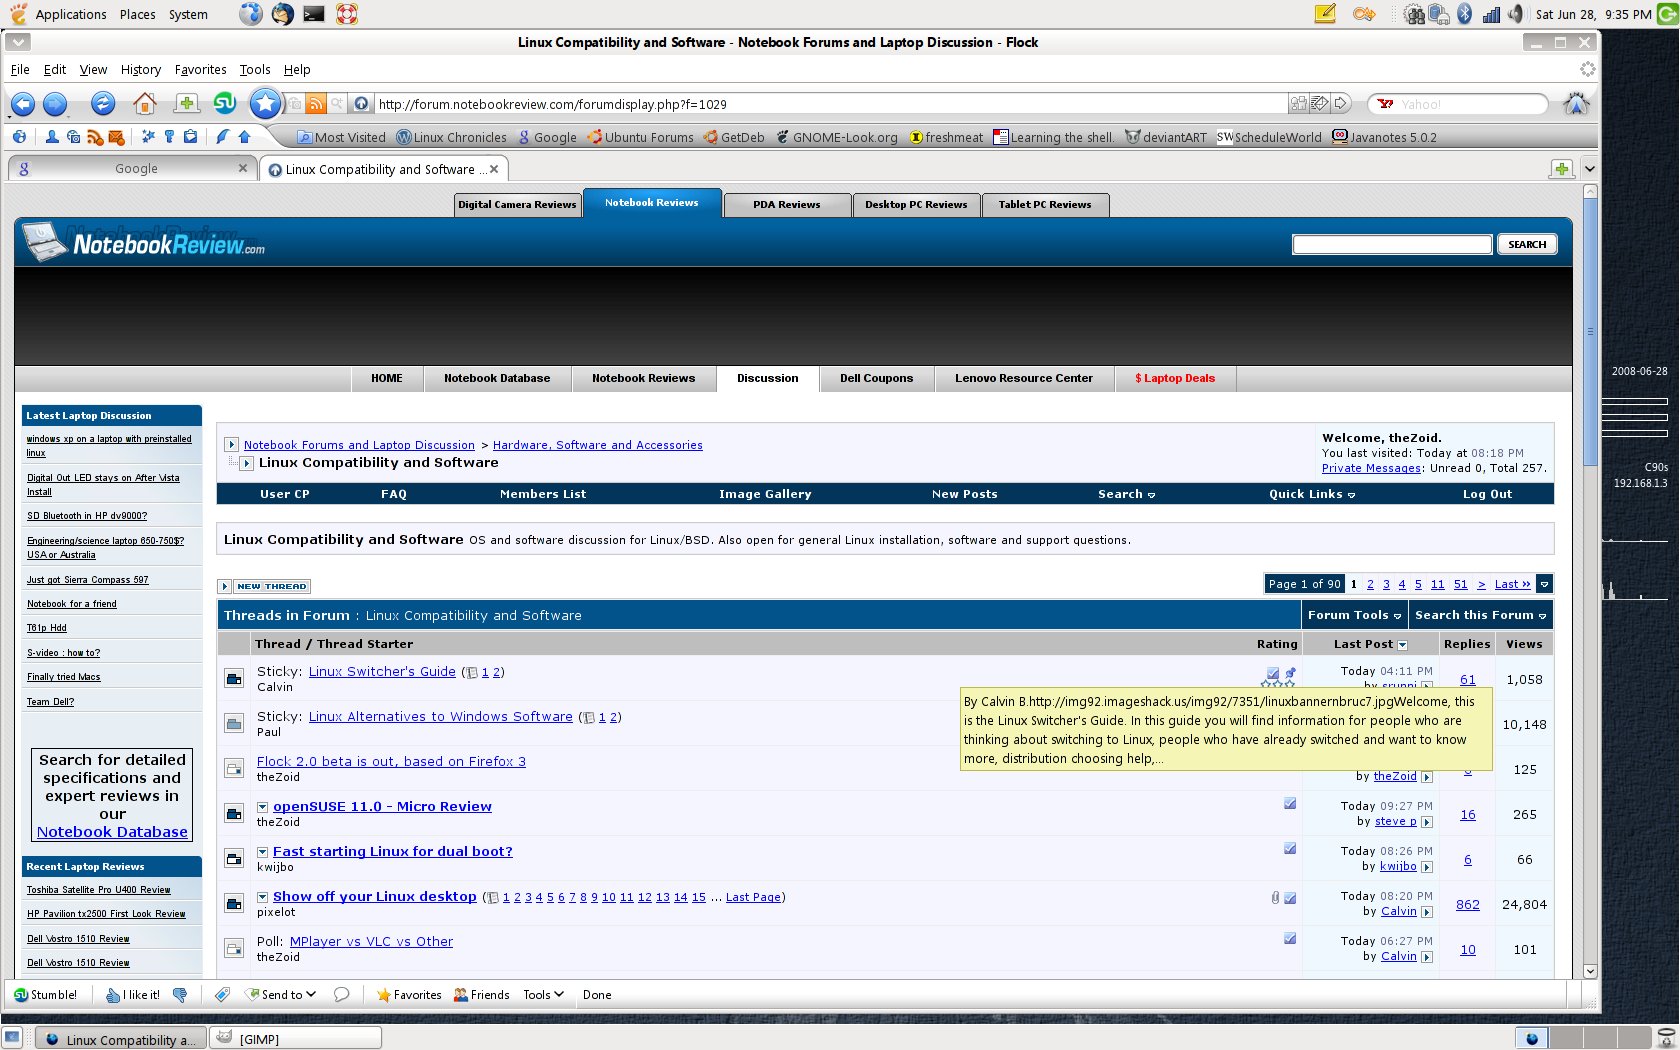This screenshot has width=1680, height=1050.
Task: Go to page 2 of forum threads
Action: [1370, 585]
